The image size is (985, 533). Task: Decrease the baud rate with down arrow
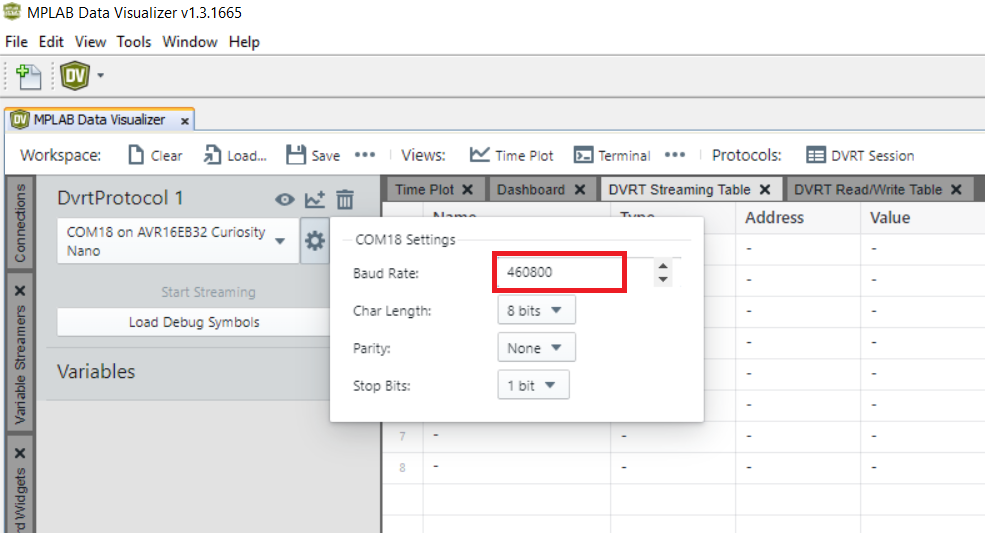(x=663, y=279)
